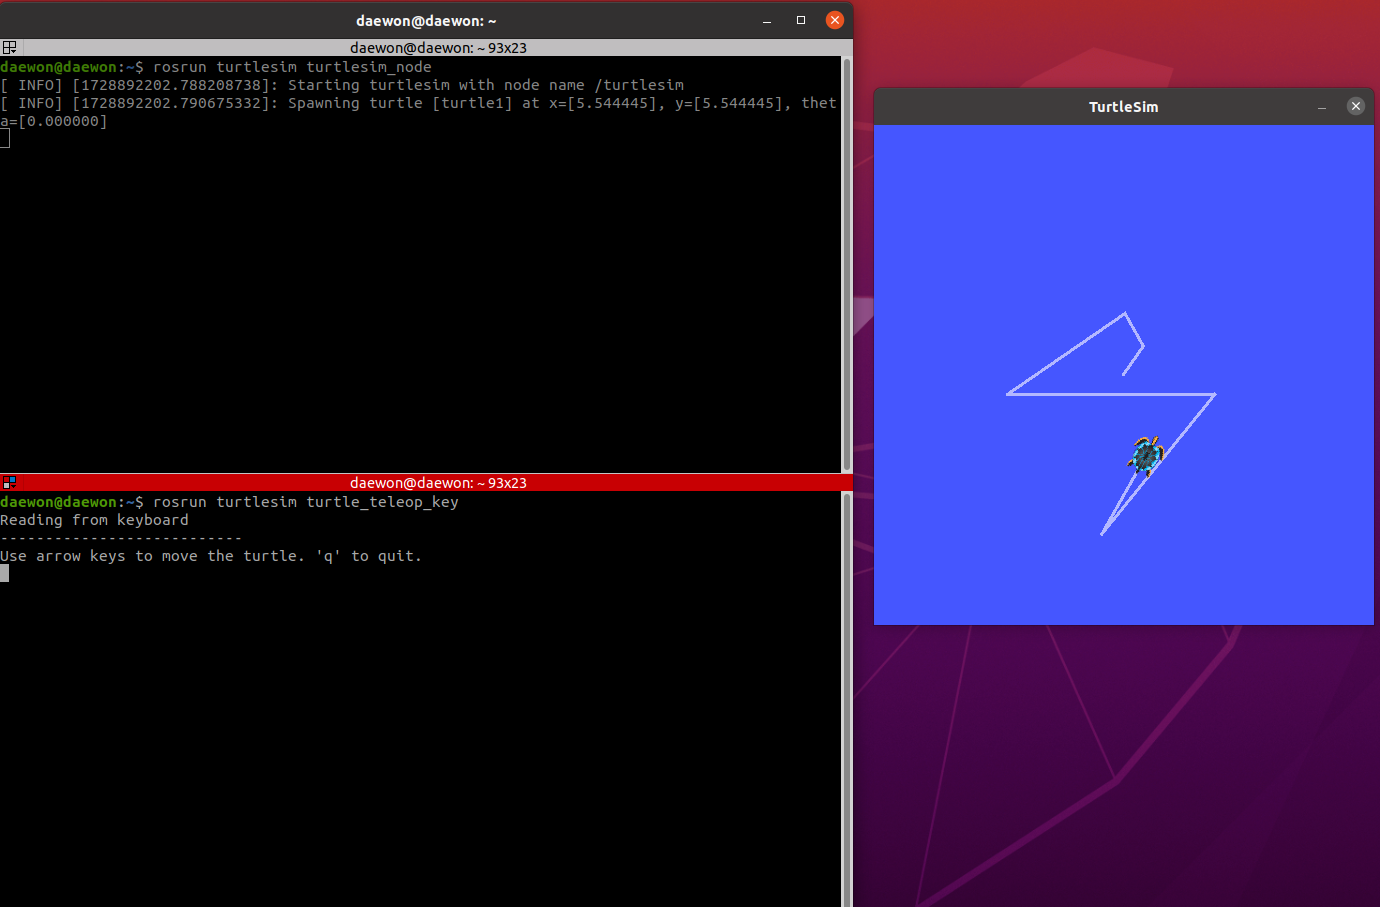Screen dimensions: 1380x907
Task: Click the cursor outline in top terminal pane
Action: (4, 139)
